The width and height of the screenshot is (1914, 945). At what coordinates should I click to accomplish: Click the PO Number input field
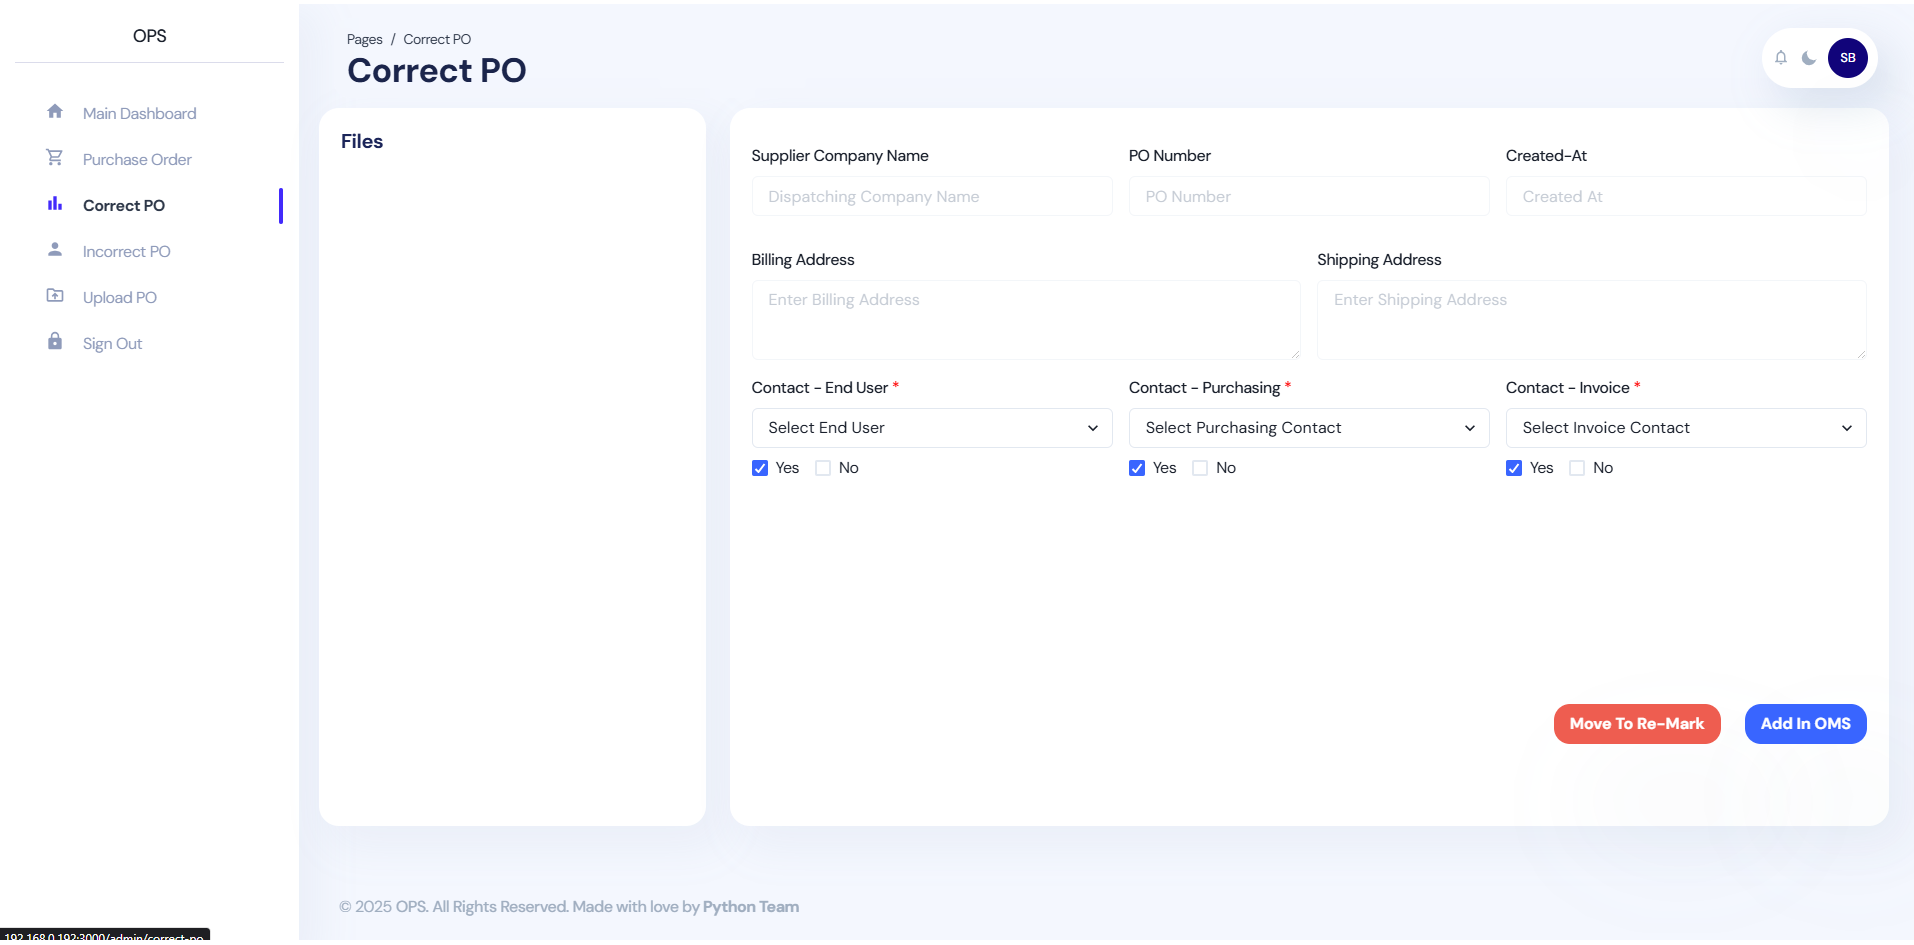pos(1308,197)
